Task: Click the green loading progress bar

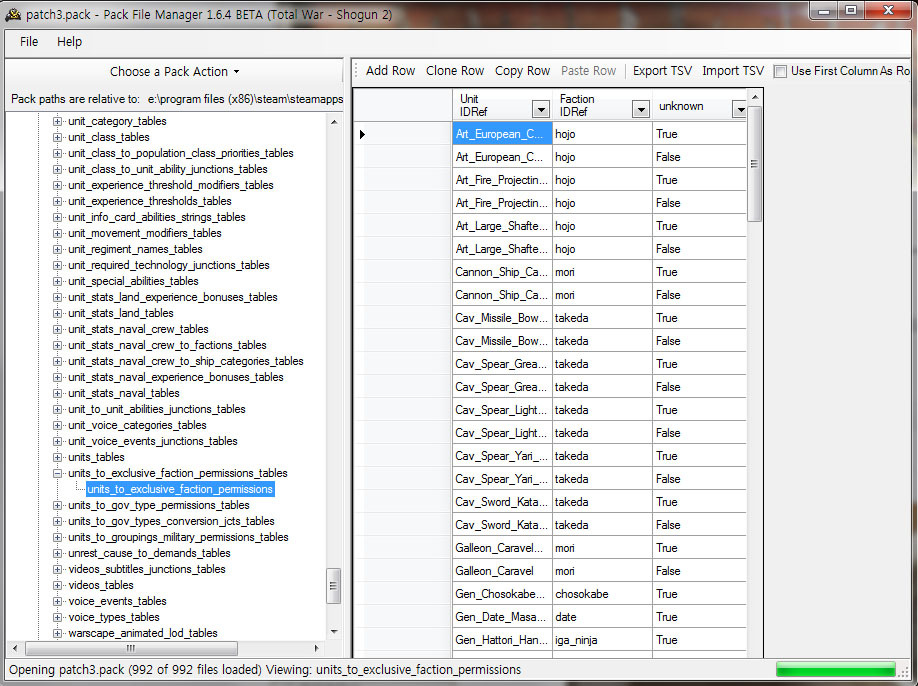Action: [835, 669]
